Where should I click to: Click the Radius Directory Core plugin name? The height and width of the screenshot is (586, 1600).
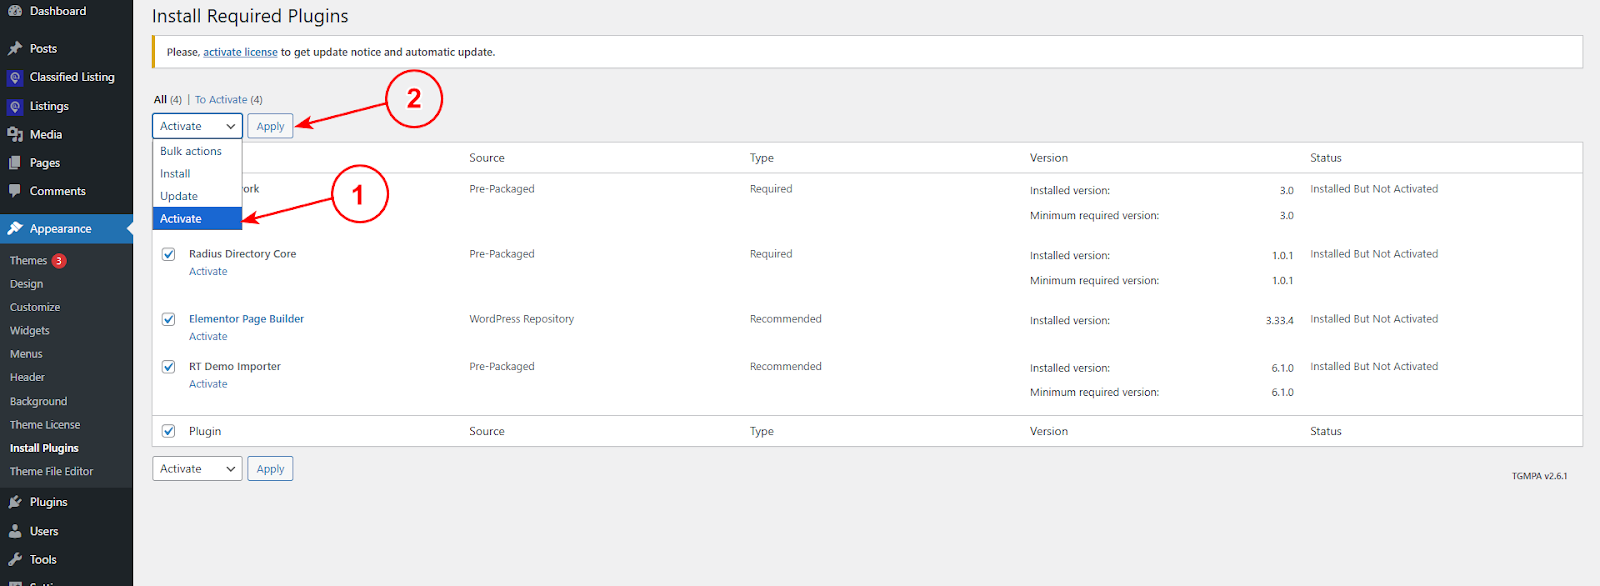tap(243, 254)
